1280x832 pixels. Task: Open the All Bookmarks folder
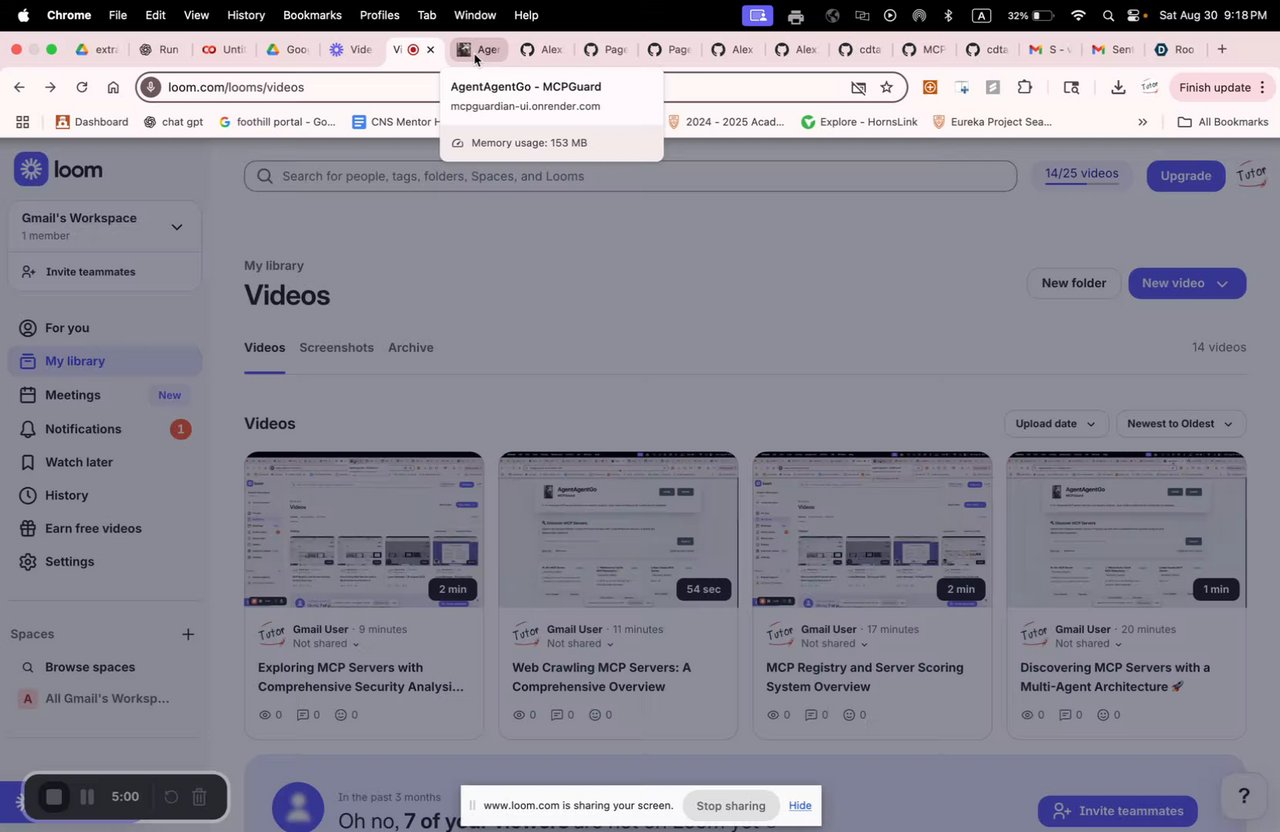coord(1223,122)
